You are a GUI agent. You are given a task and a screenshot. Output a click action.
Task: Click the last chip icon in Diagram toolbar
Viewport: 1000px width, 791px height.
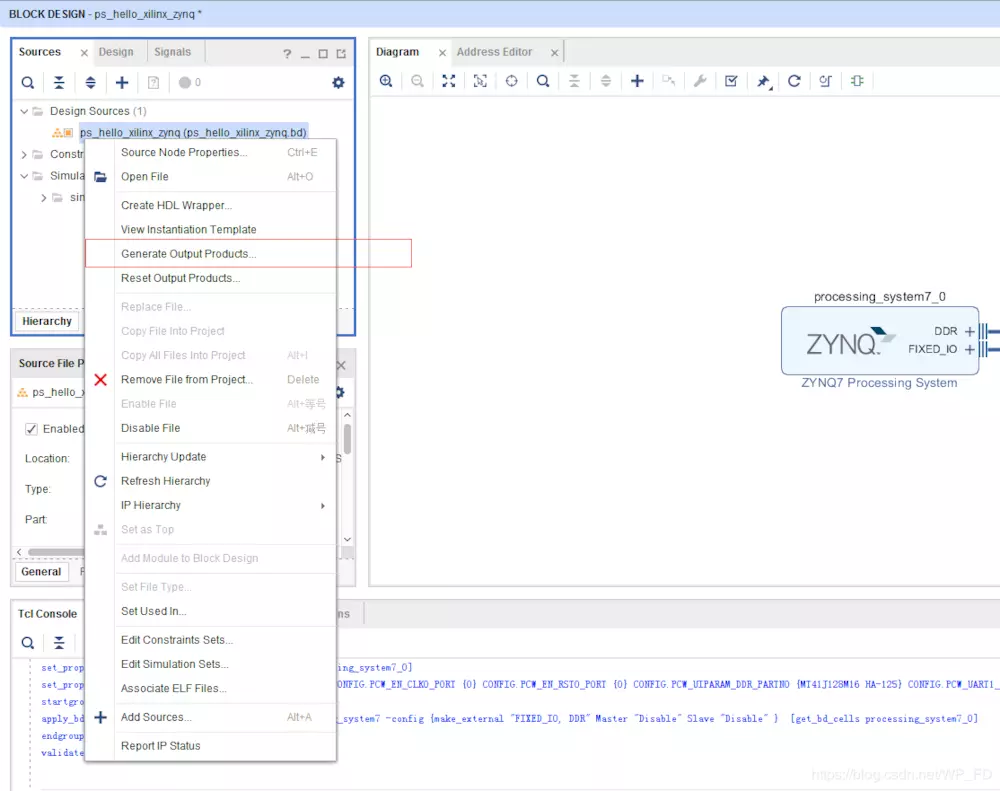coord(857,81)
